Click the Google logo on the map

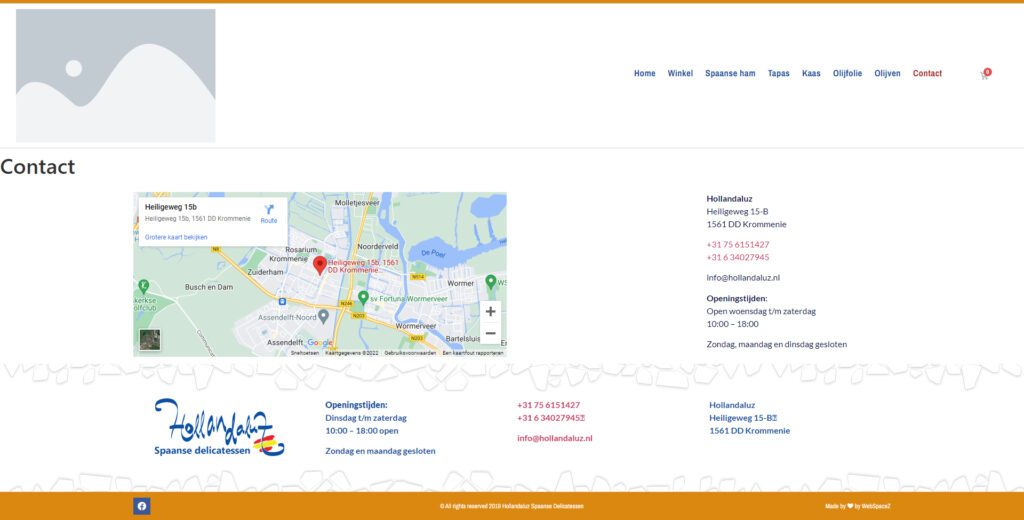point(320,342)
